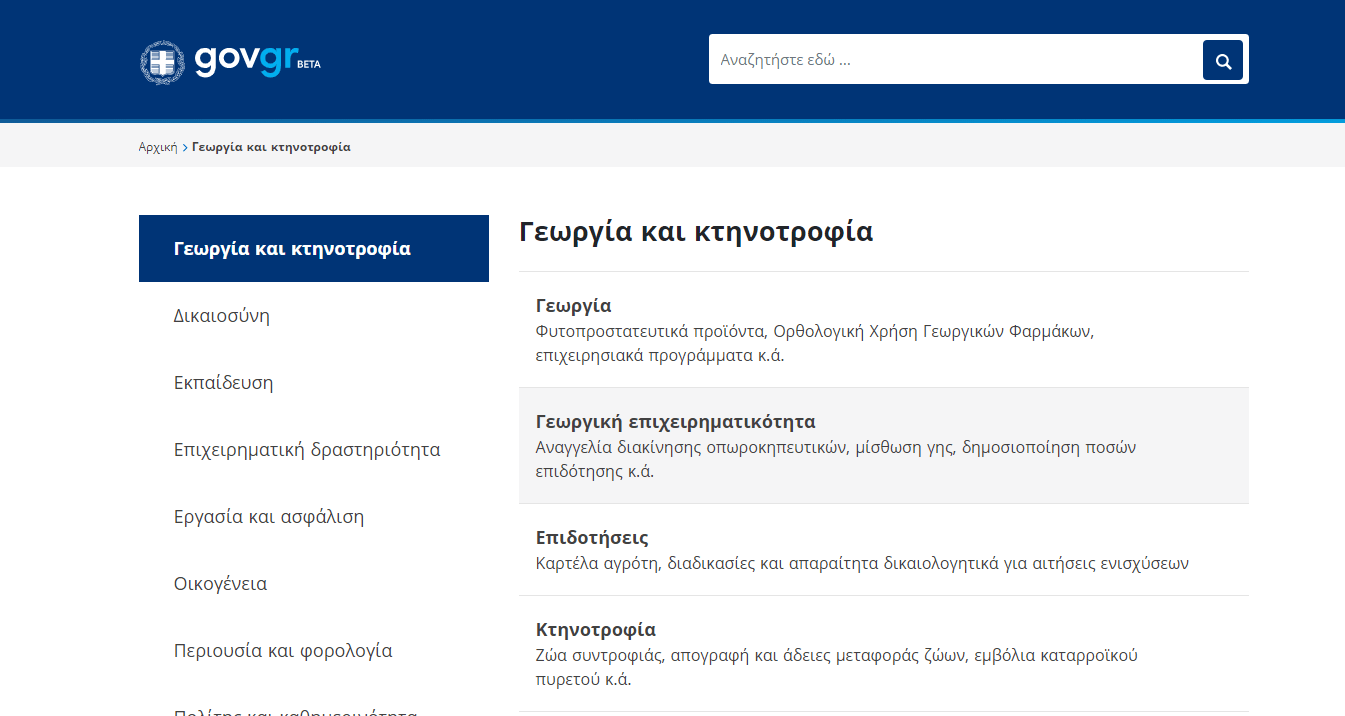Open the Γεωργία subcategory heading
This screenshot has width=1345, height=716.
click(573, 306)
